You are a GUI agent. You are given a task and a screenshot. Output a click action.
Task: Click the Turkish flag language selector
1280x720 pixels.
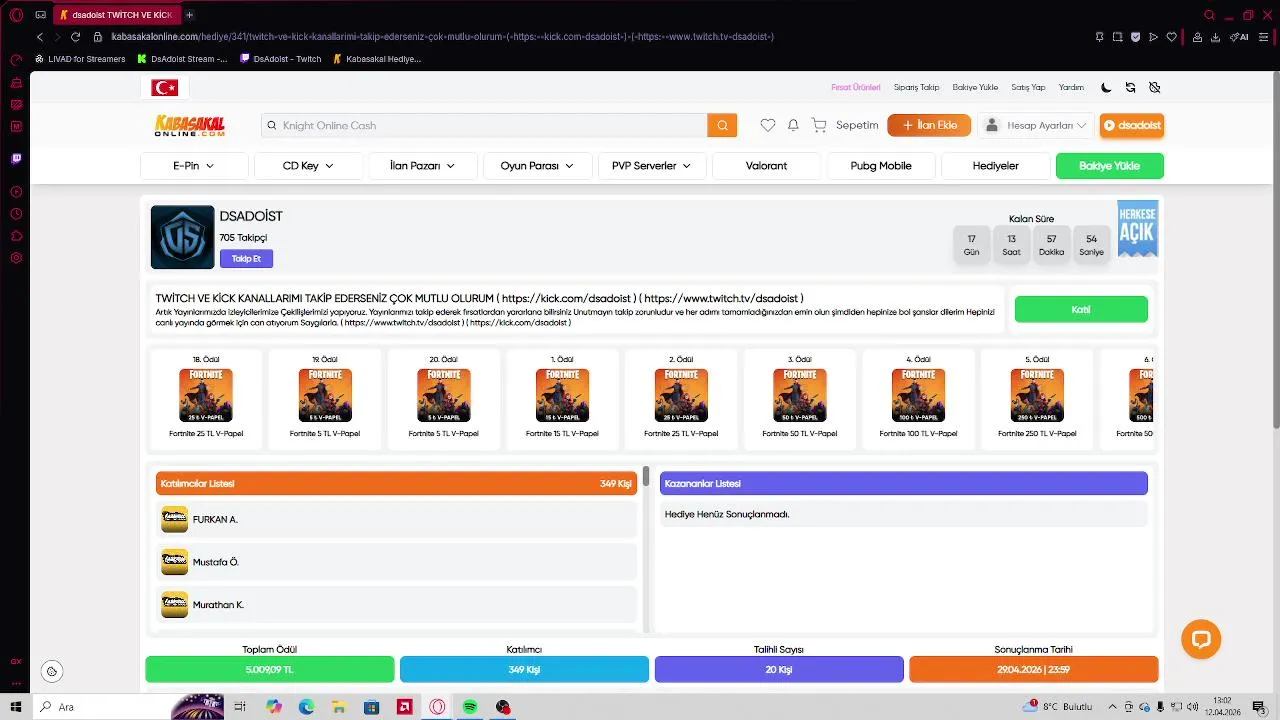click(165, 88)
